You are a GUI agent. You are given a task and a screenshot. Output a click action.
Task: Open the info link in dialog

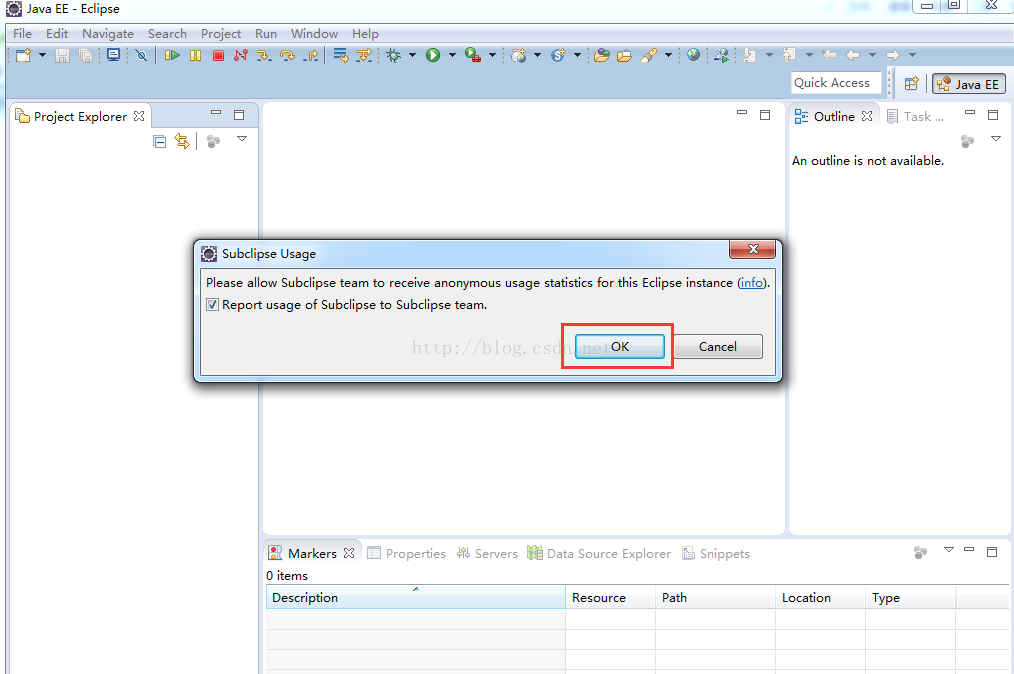coord(751,283)
